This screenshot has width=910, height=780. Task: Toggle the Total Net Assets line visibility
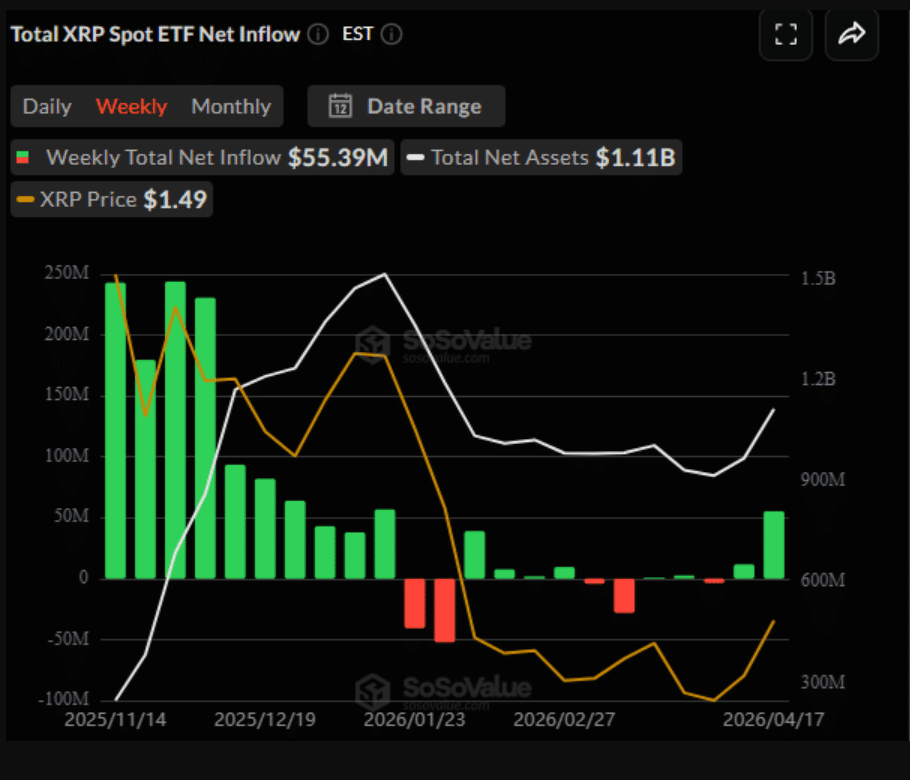point(540,157)
